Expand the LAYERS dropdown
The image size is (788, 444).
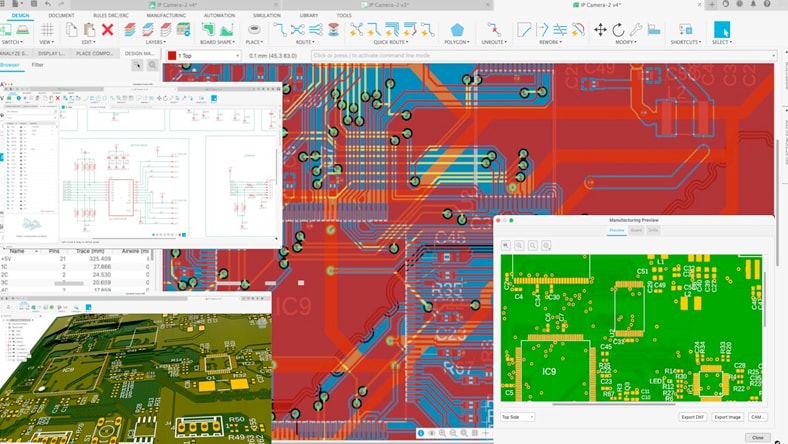(156, 42)
